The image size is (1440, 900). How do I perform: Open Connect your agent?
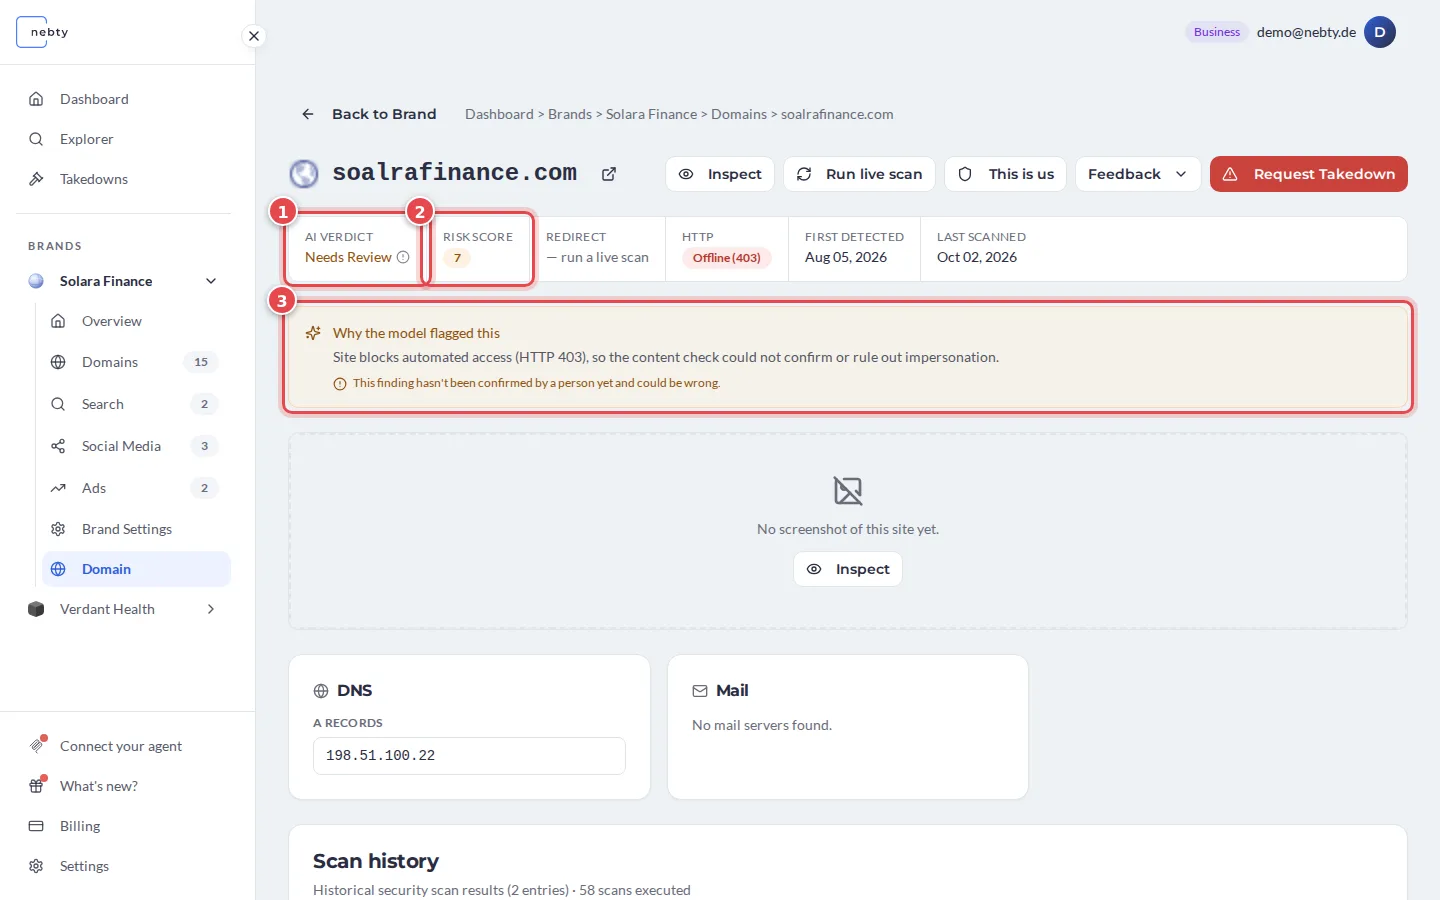[x=123, y=746]
